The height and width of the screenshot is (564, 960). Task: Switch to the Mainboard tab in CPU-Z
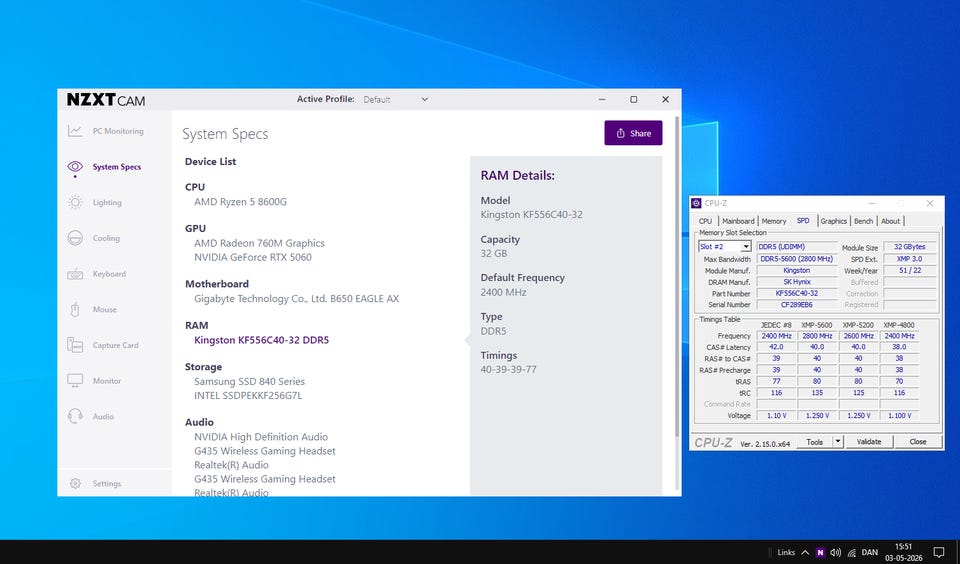coord(738,221)
